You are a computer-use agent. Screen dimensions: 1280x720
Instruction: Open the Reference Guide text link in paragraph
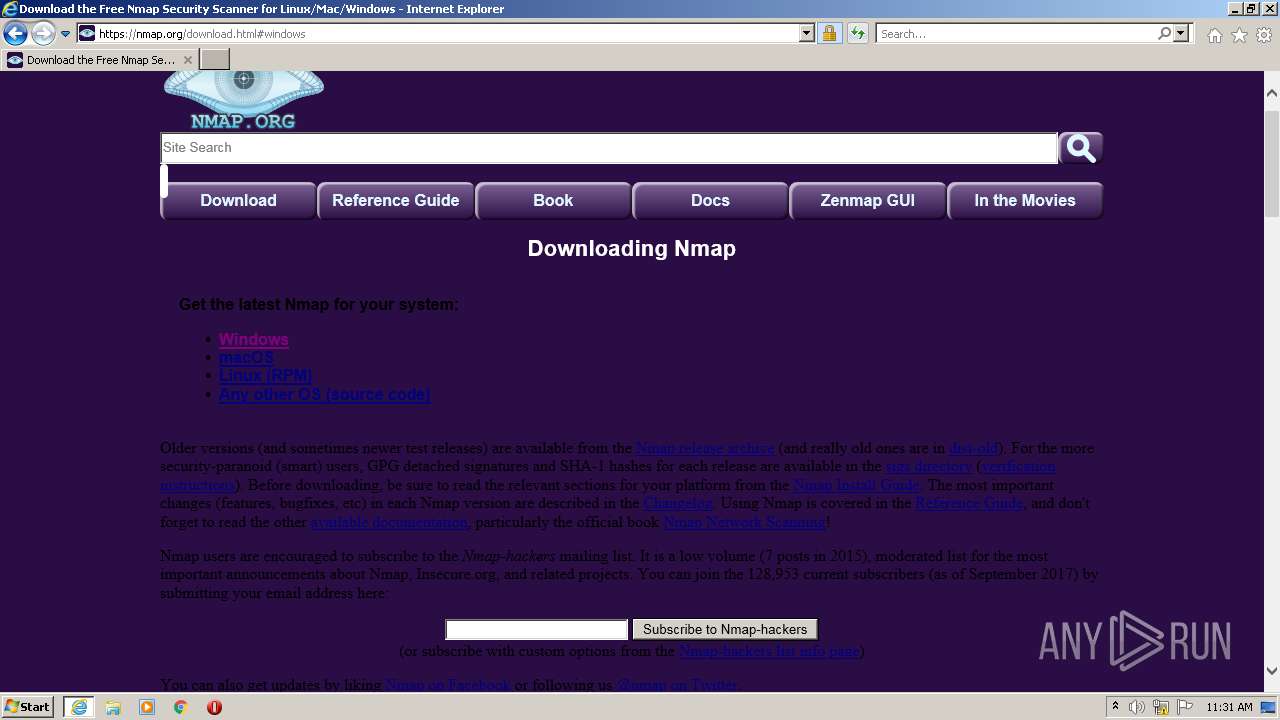[969, 503]
